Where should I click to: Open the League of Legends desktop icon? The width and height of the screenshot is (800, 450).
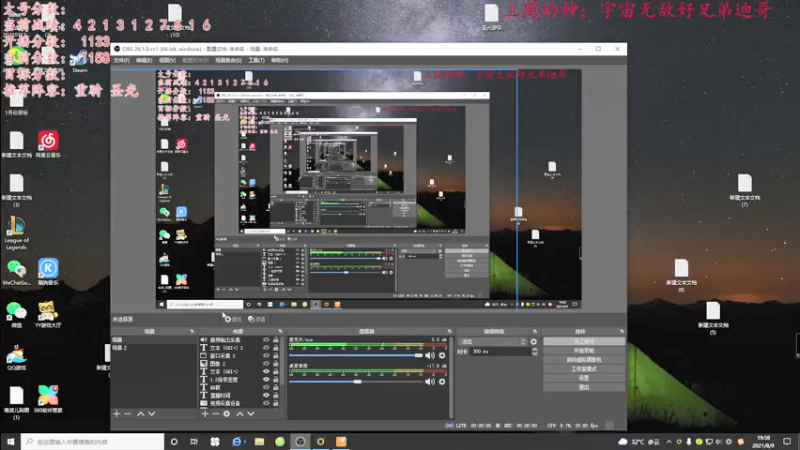16,233
